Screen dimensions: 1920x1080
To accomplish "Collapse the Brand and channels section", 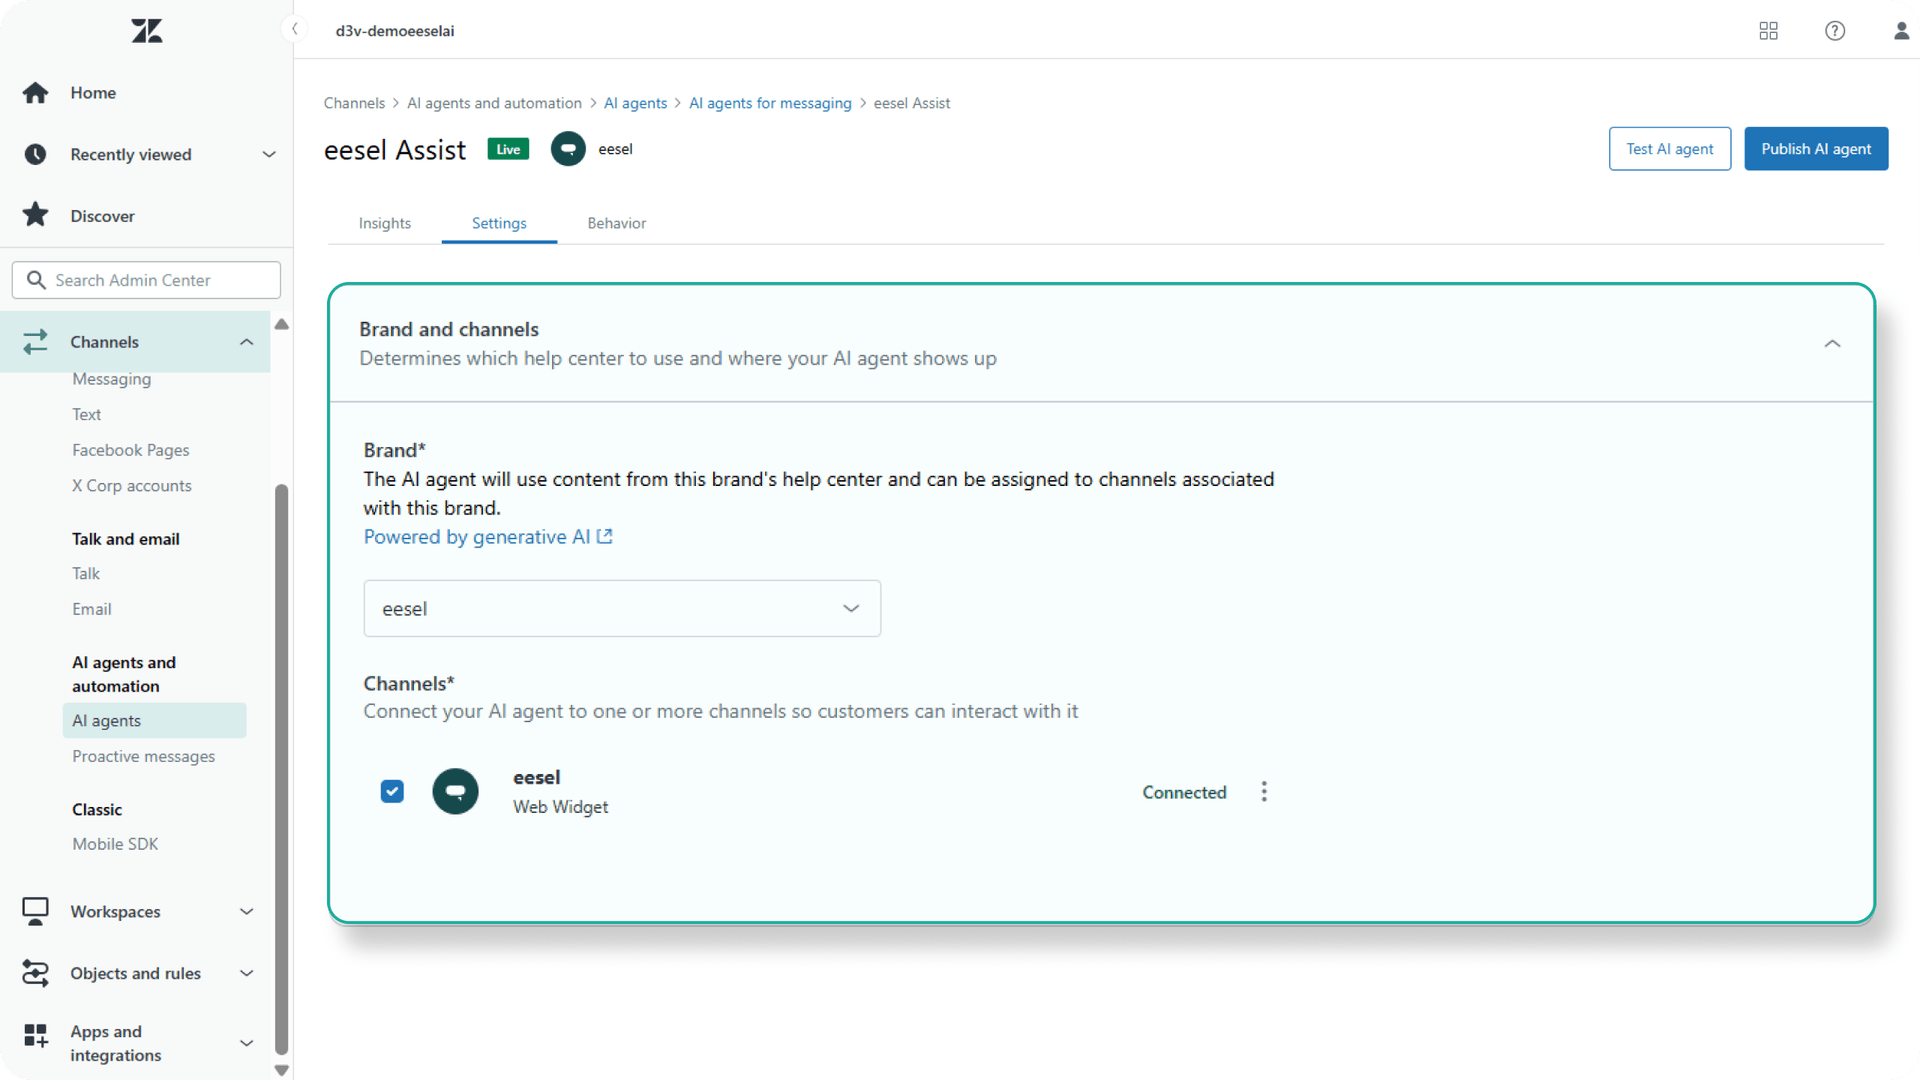I will (1832, 343).
